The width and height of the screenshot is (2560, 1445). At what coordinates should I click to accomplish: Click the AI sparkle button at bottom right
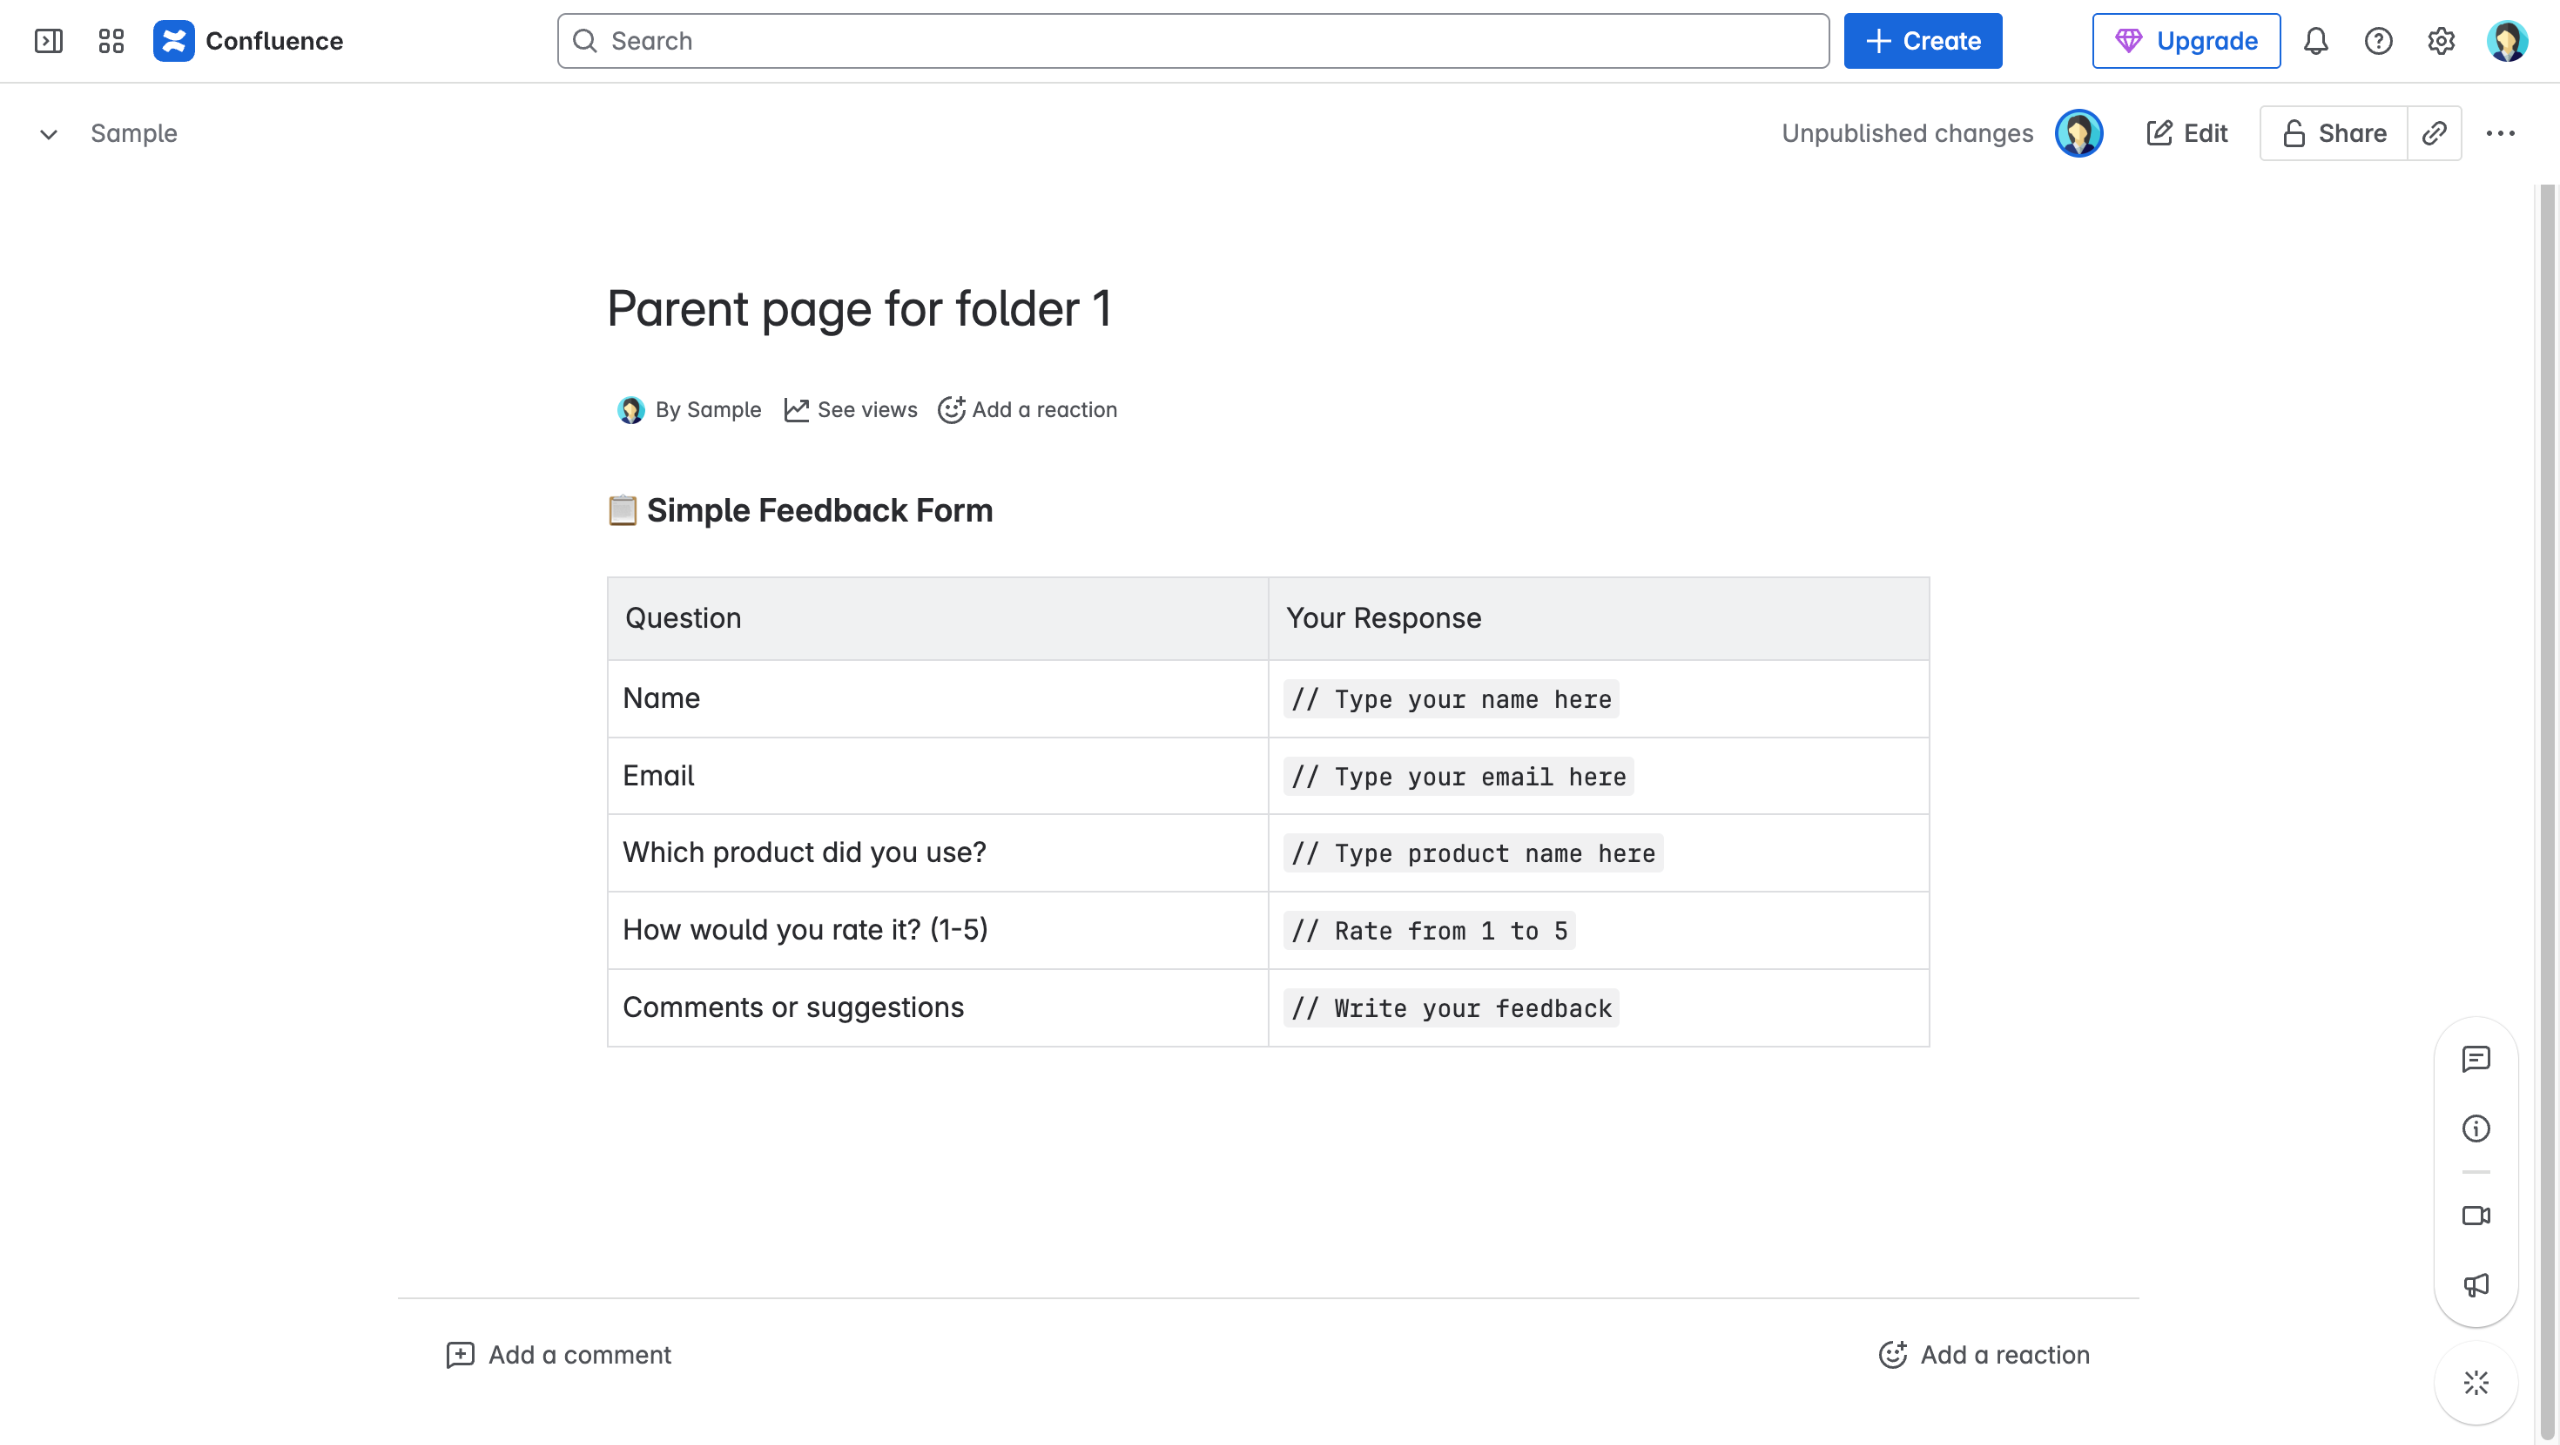click(2476, 1383)
